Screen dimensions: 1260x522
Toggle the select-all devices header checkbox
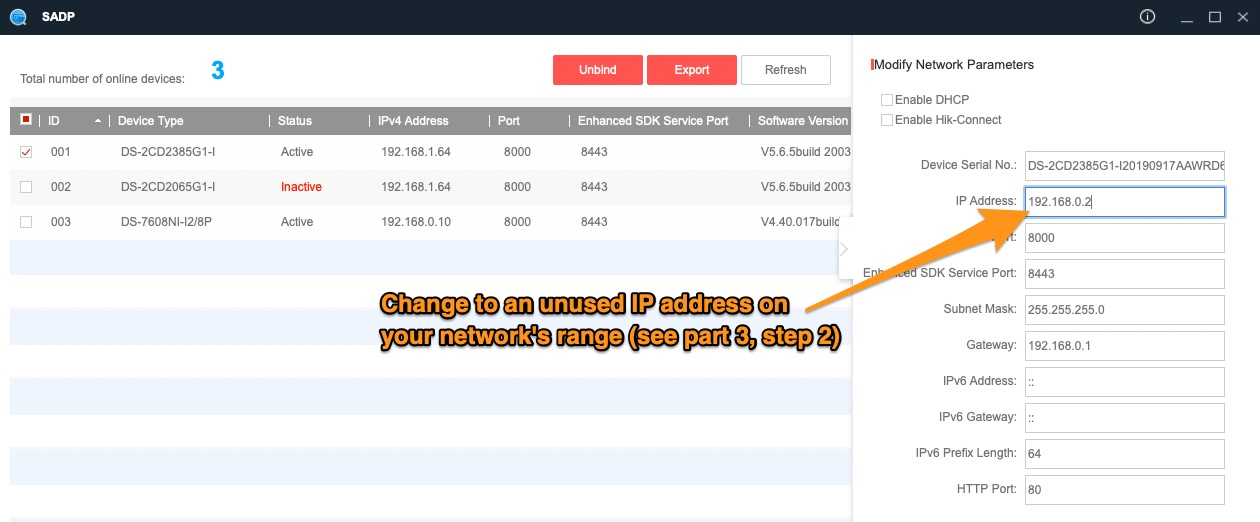tap(27, 120)
